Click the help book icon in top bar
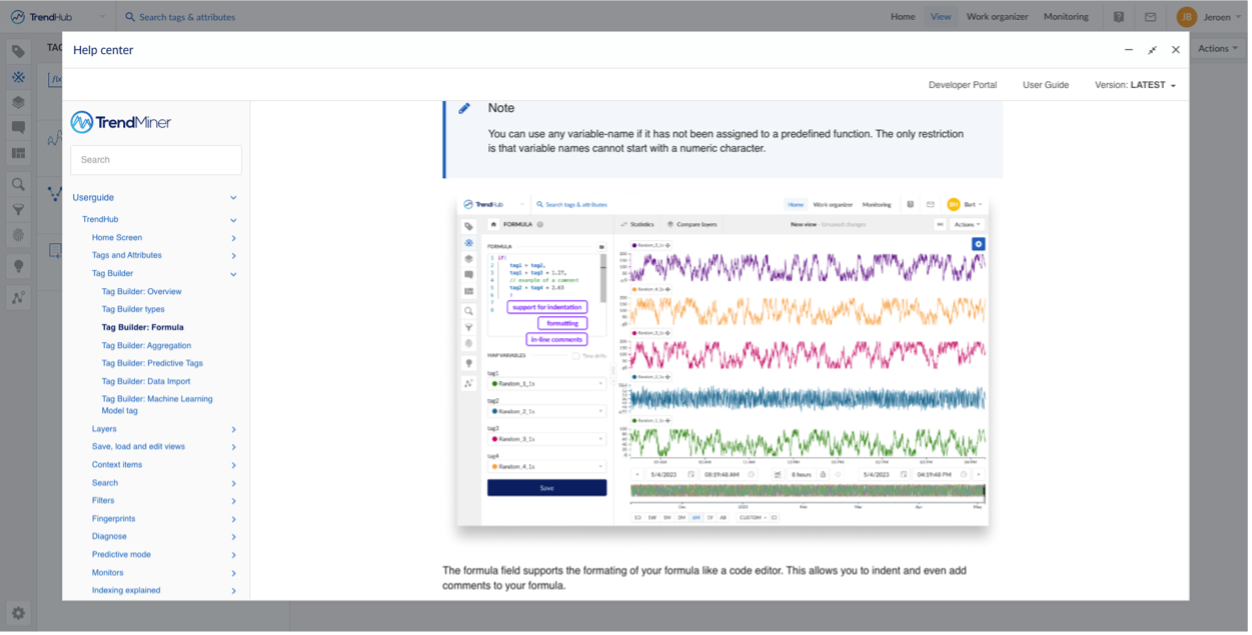Image resolution: width=1252 pixels, height=635 pixels. point(1119,17)
